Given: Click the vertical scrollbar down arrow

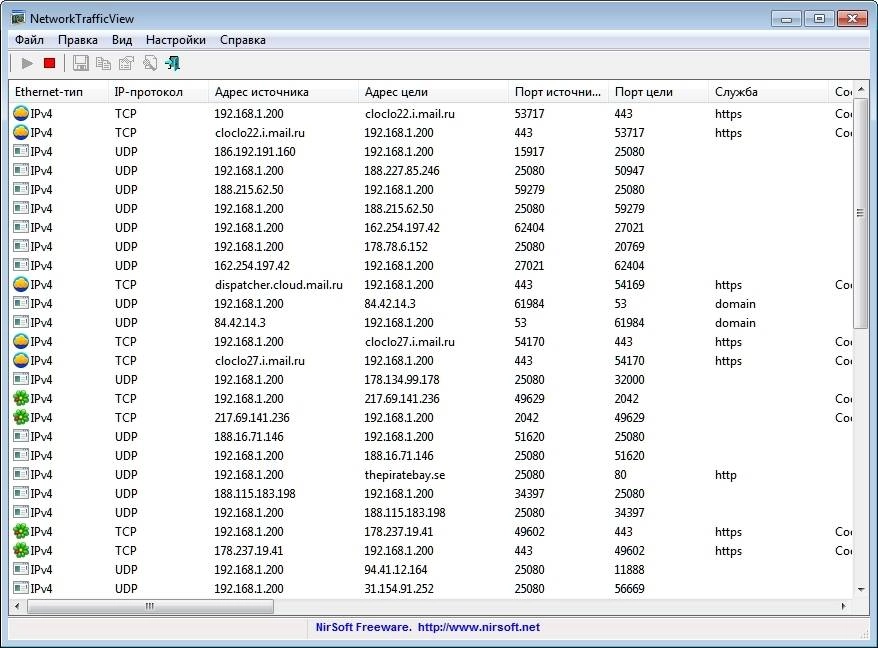Looking at the screenshot, I should 861,589.
